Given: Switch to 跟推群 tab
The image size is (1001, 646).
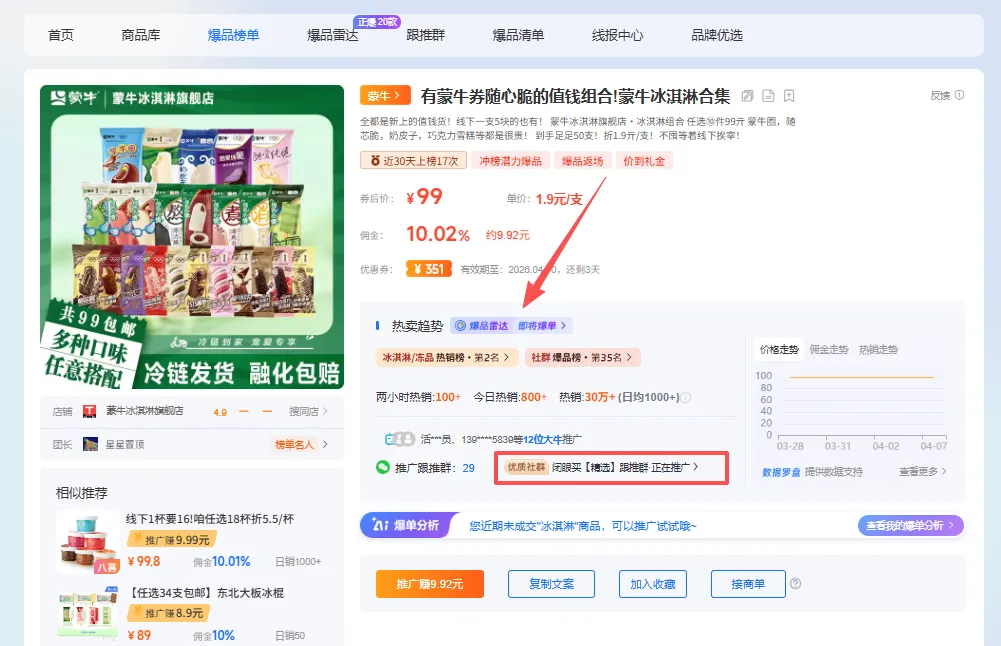Looking at the screenshot, I should pos(425,35).
